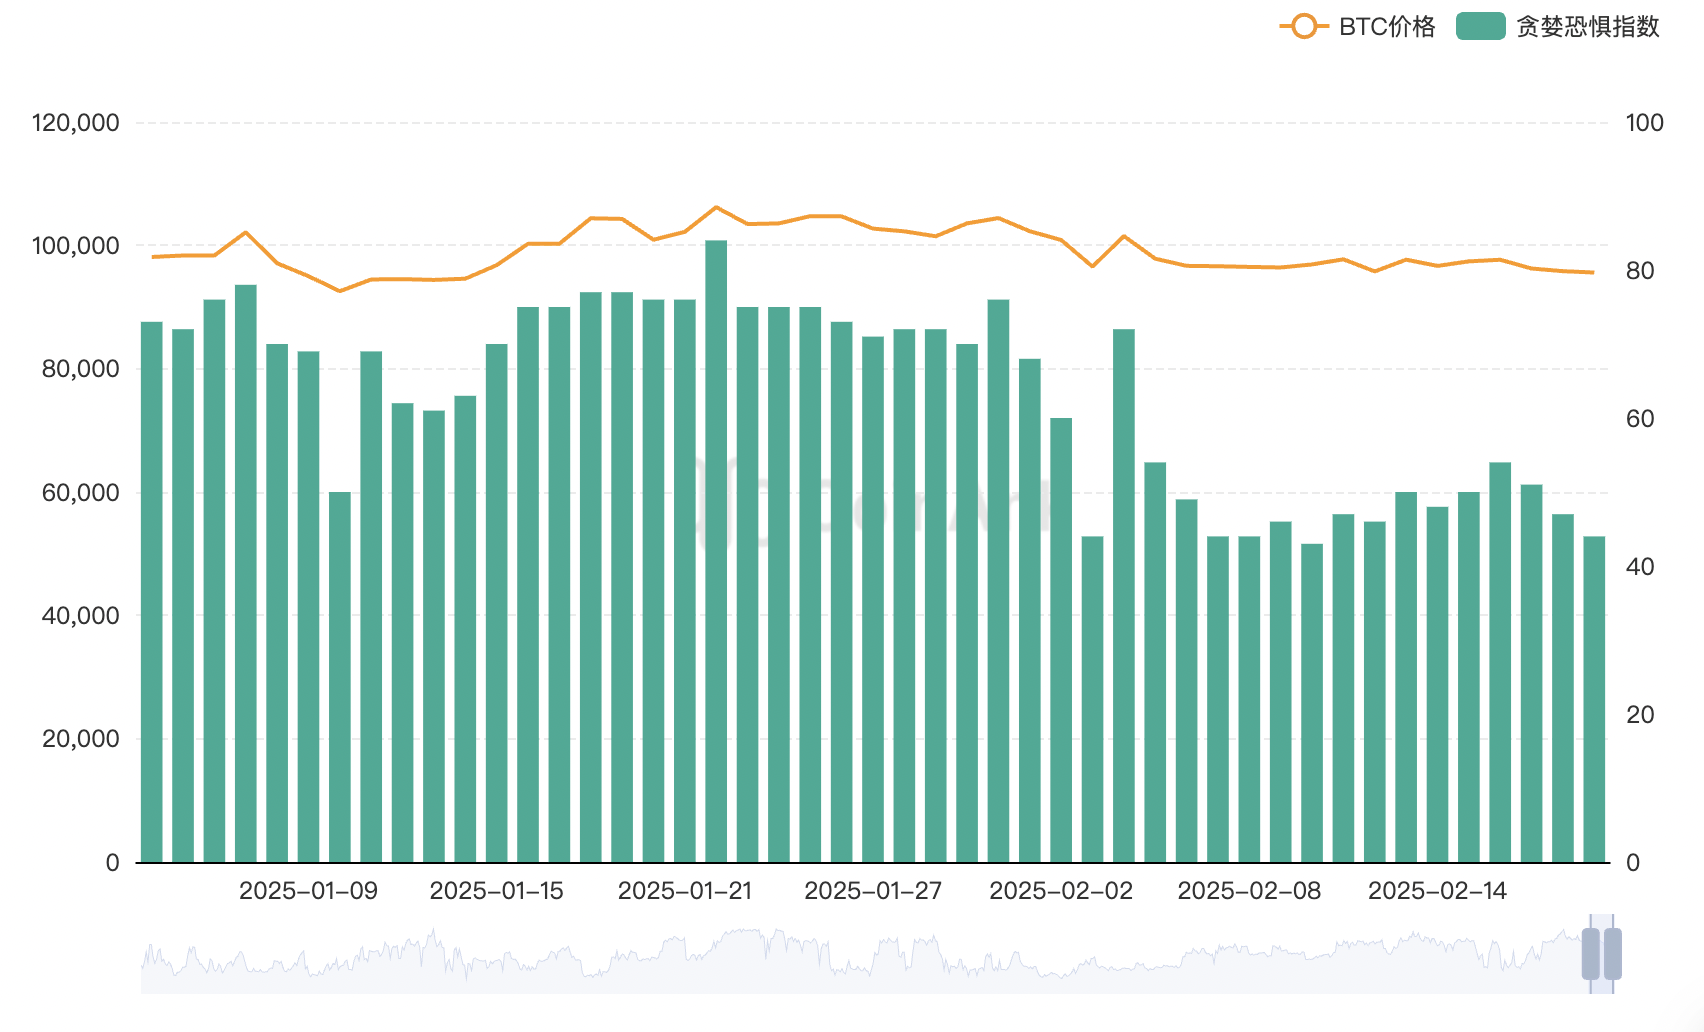Click the BTC price line peak near 2025-01-21
1704x1032 pixels.
(x=716, y=207)
